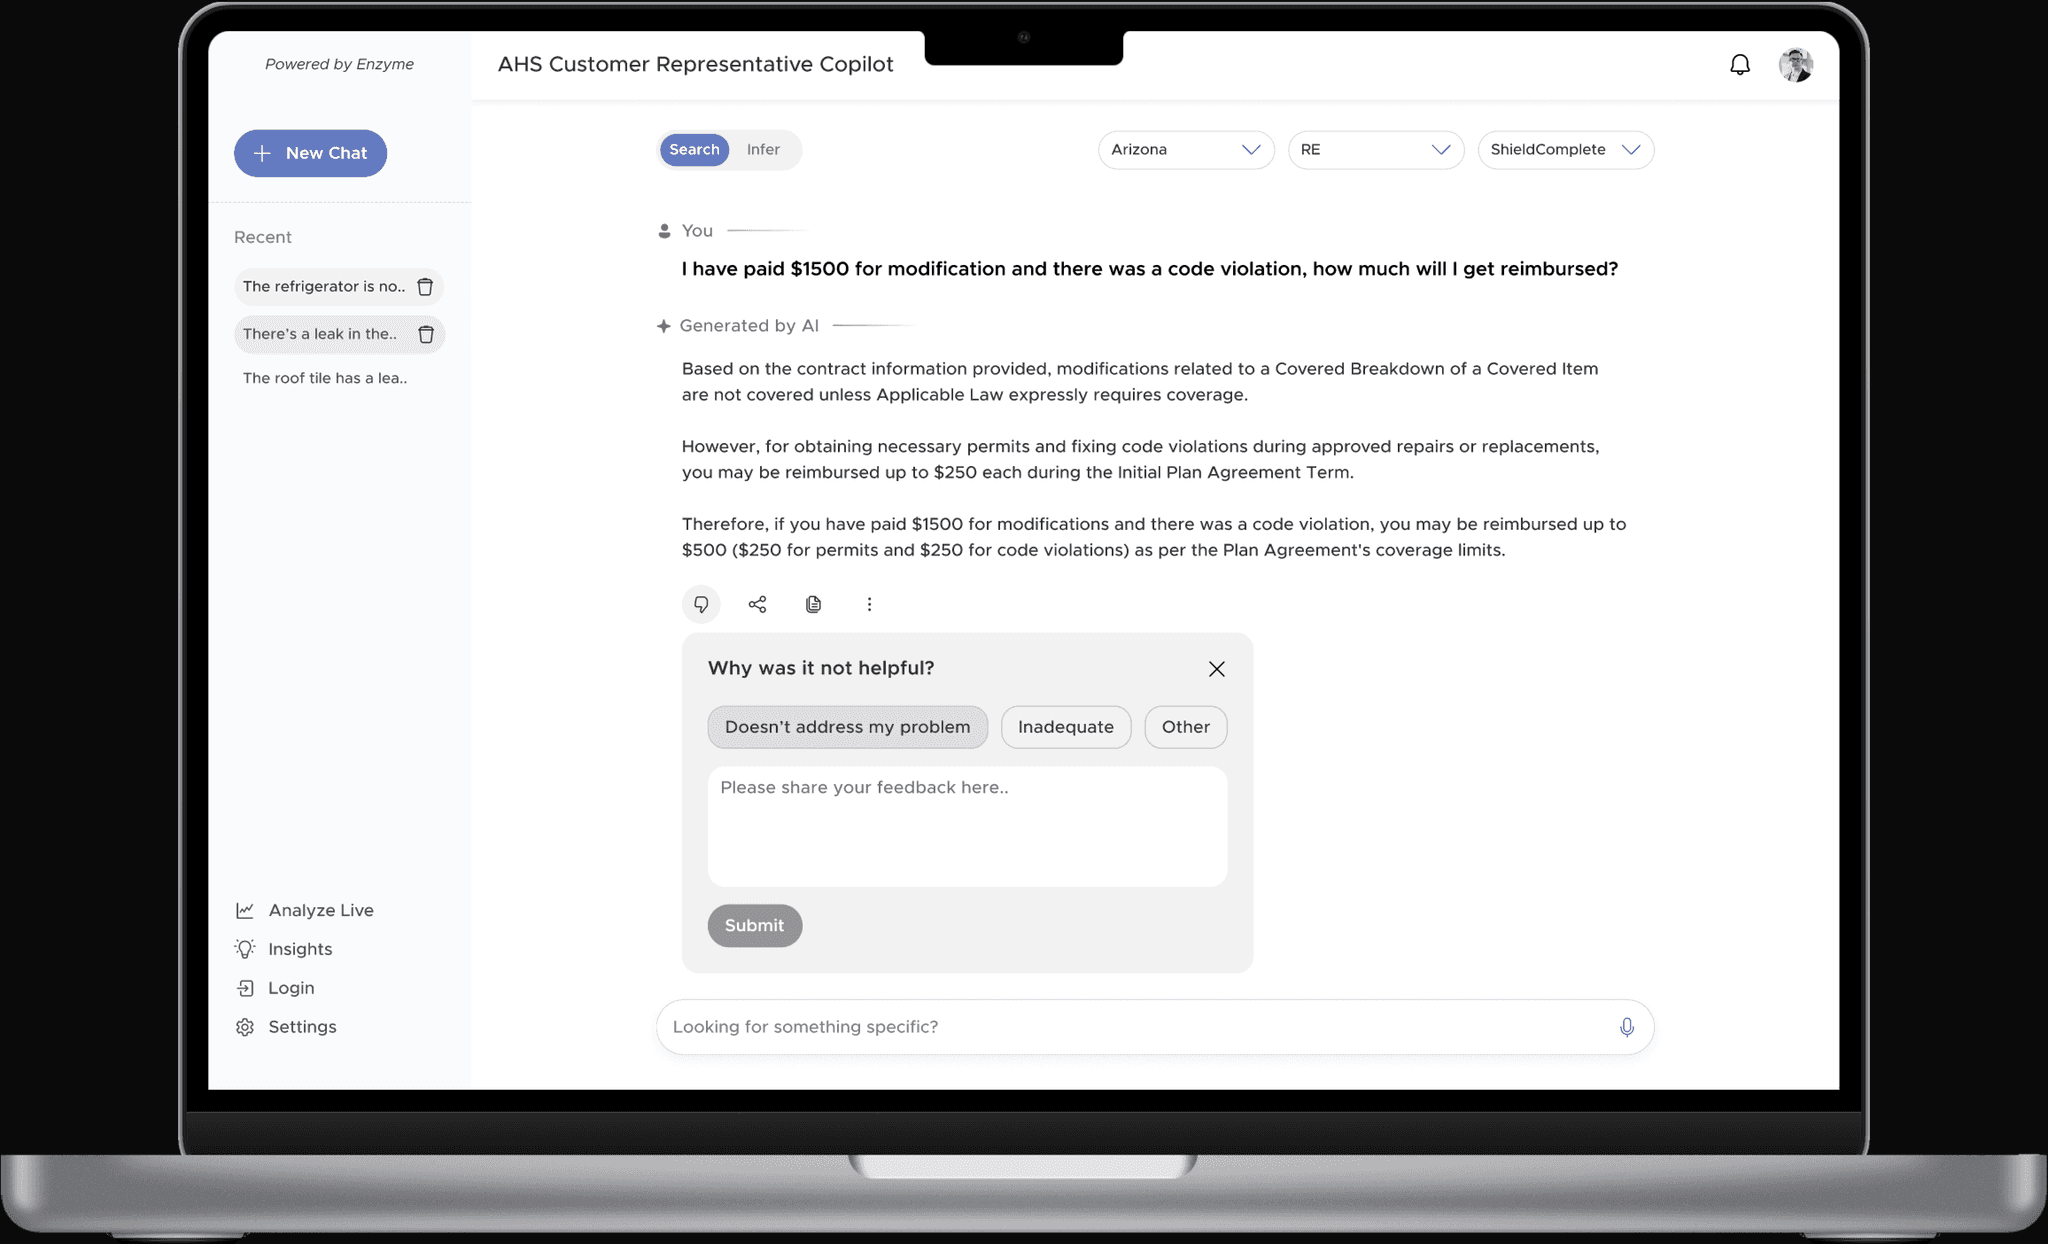This screenshot has height=1244, width=2048.
Task: Open the chat titled The refrigerator is no..
Action: tap(323, 286)
